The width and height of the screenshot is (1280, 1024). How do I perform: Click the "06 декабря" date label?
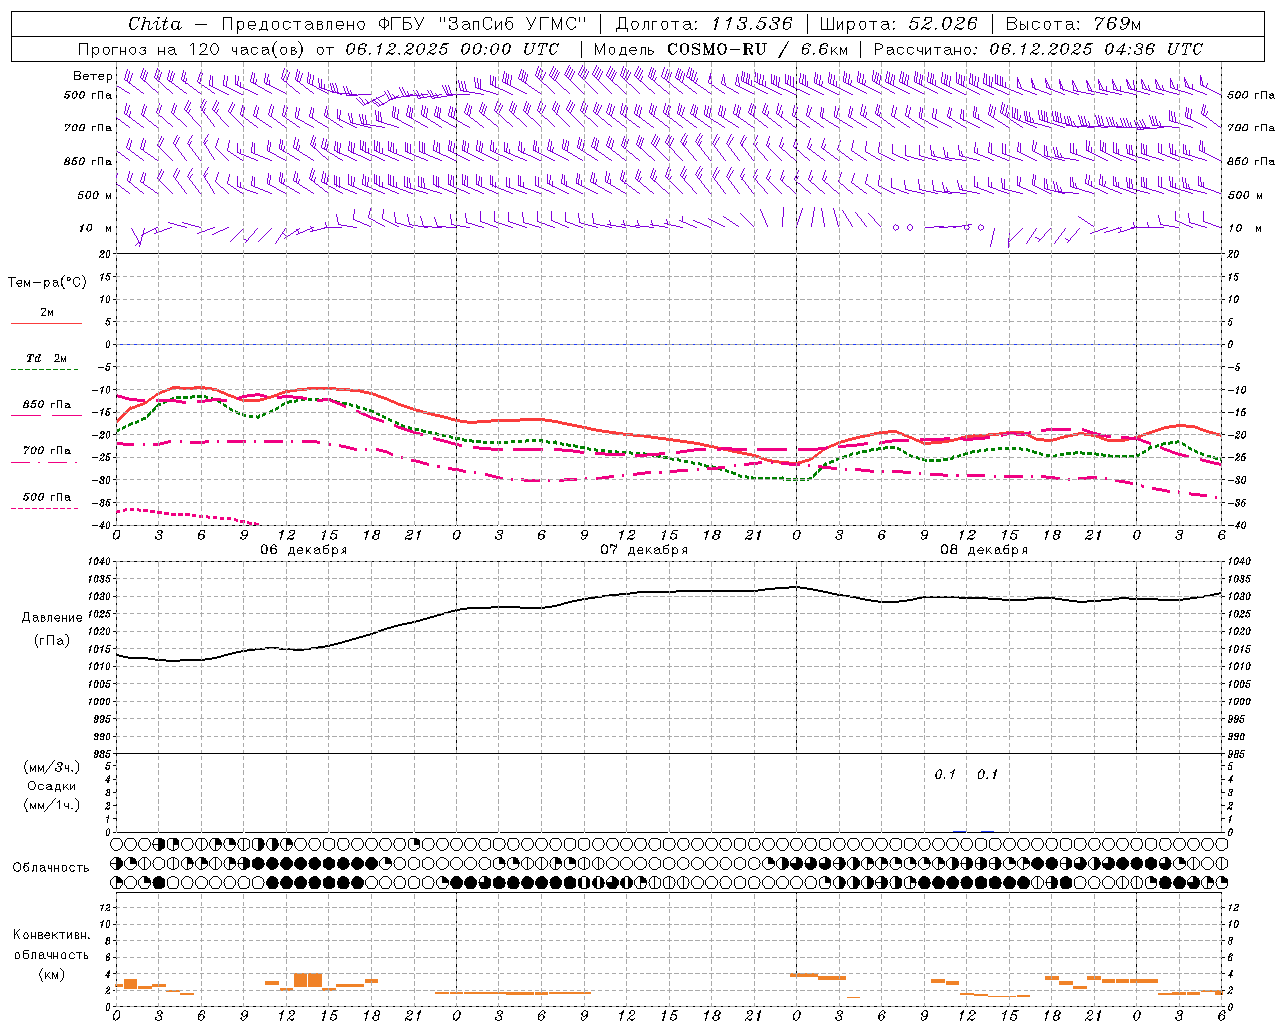304,550
